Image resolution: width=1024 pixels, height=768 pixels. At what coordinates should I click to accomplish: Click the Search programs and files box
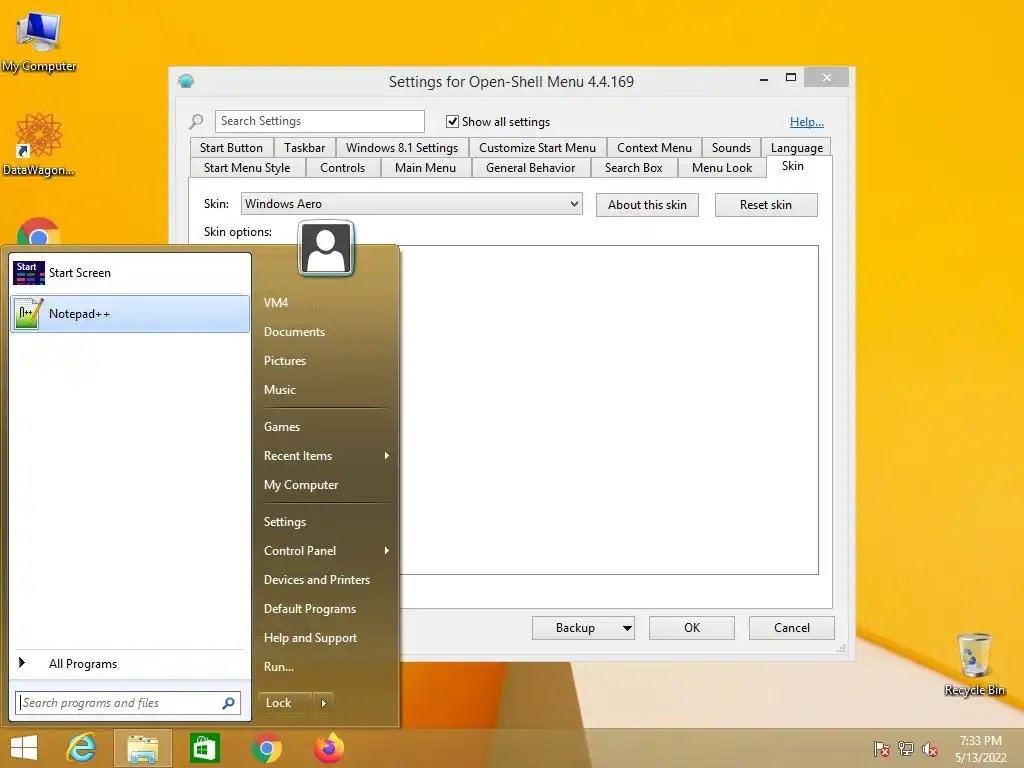pyautogui.click(x=128, y=703)
